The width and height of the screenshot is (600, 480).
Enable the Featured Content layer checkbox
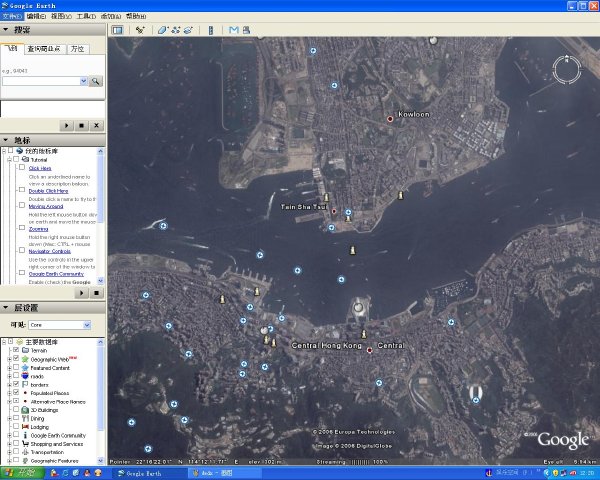(16, 367)
